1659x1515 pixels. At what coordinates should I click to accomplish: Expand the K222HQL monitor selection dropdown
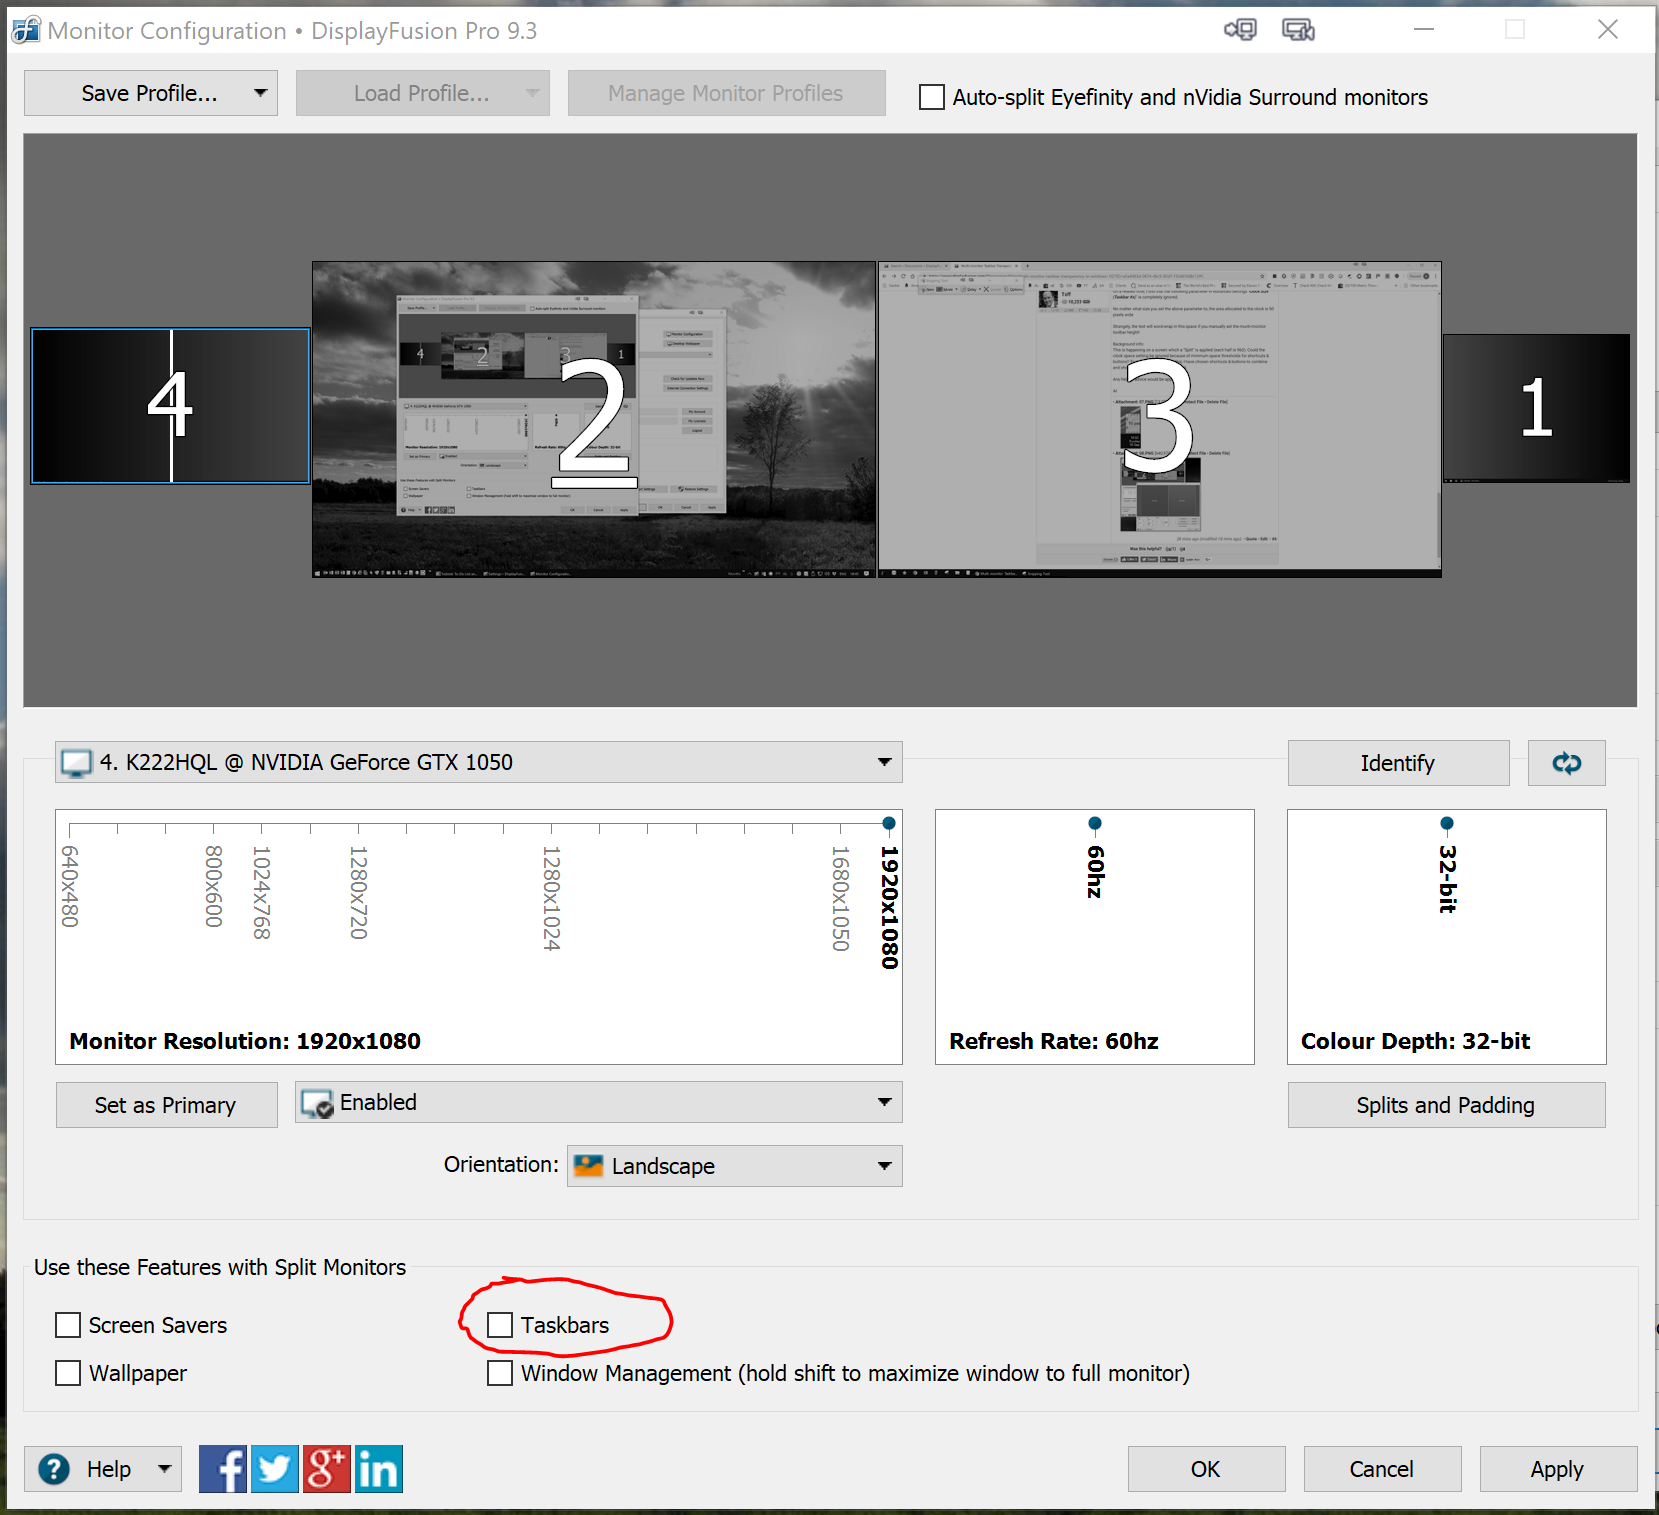[478, 762]
